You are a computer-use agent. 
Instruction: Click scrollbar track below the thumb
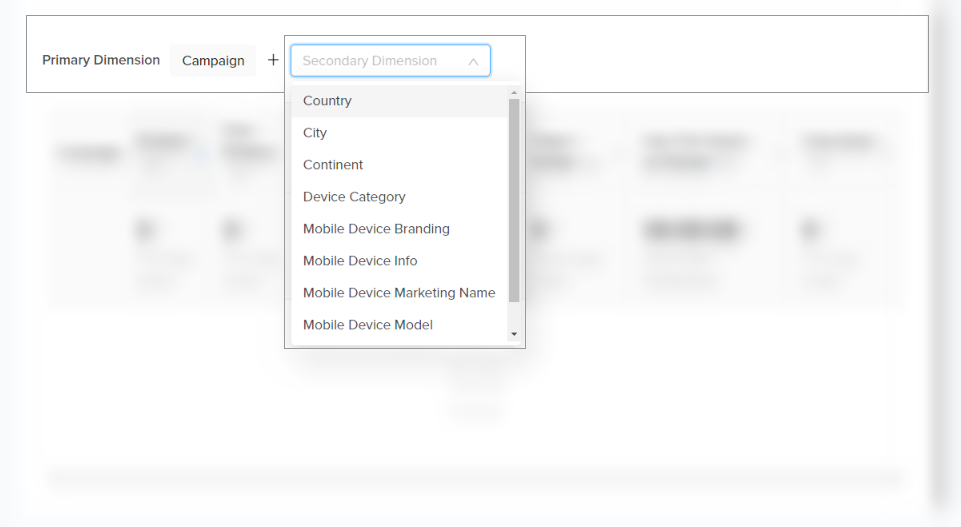pos(514,314)
